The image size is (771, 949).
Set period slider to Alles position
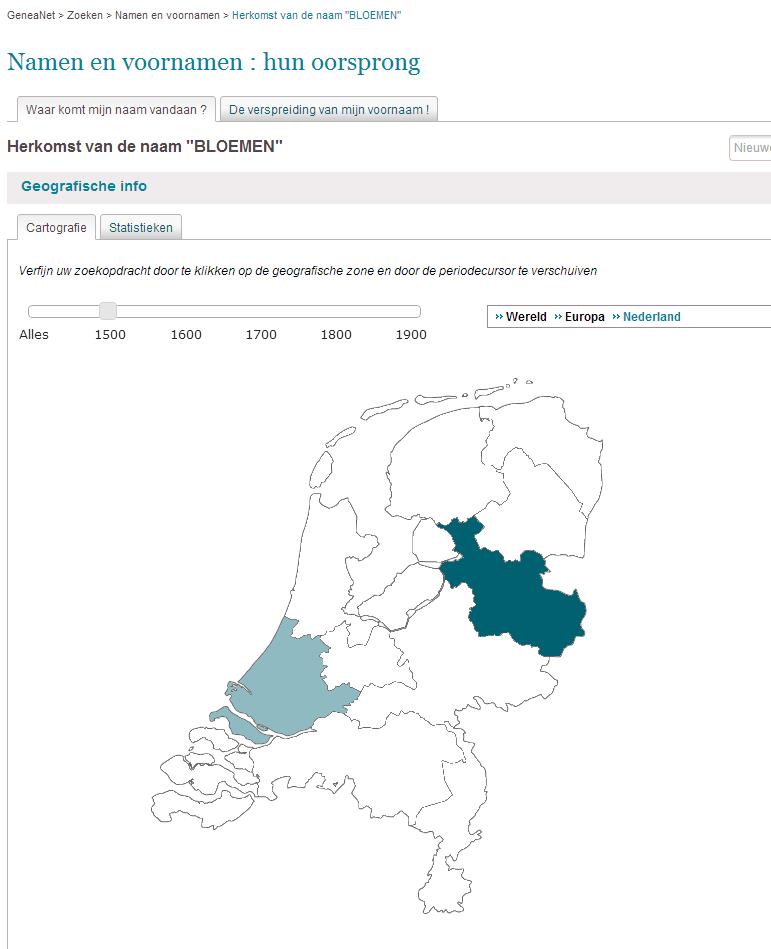click(x=33, y=311)
